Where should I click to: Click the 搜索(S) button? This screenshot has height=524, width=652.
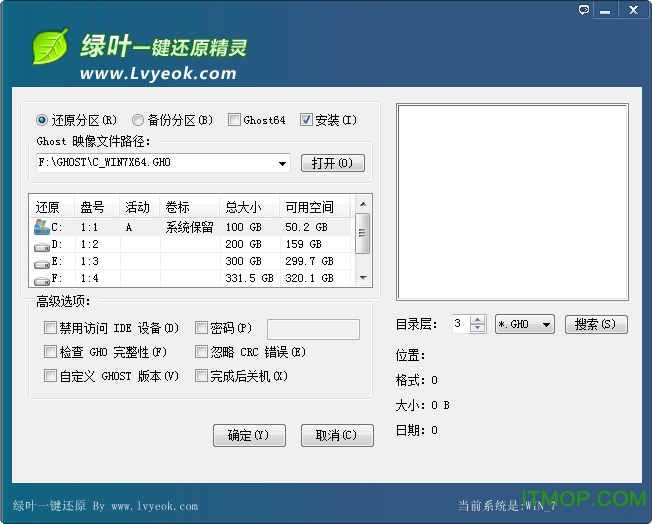tap(596, 324)
